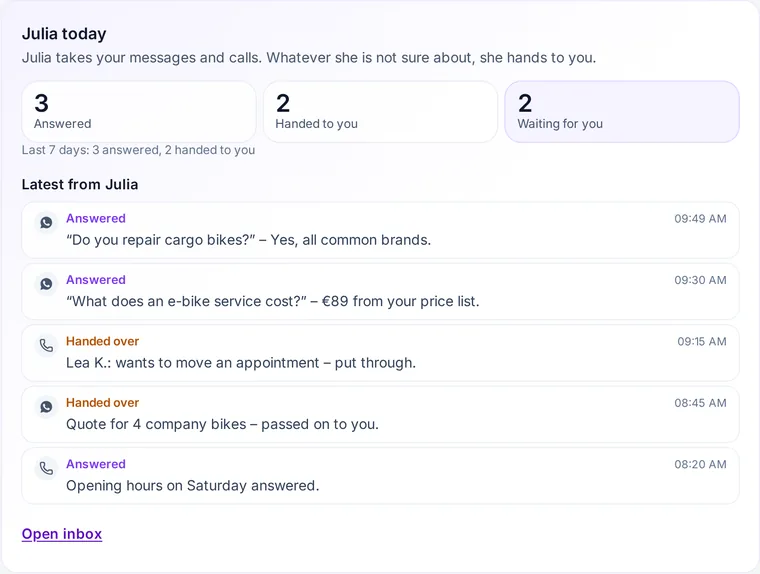Image resolution: width=760 pixels, height=574 pixels.
Task: Open the e-bike service cost message row
Action: pos(380,291)
